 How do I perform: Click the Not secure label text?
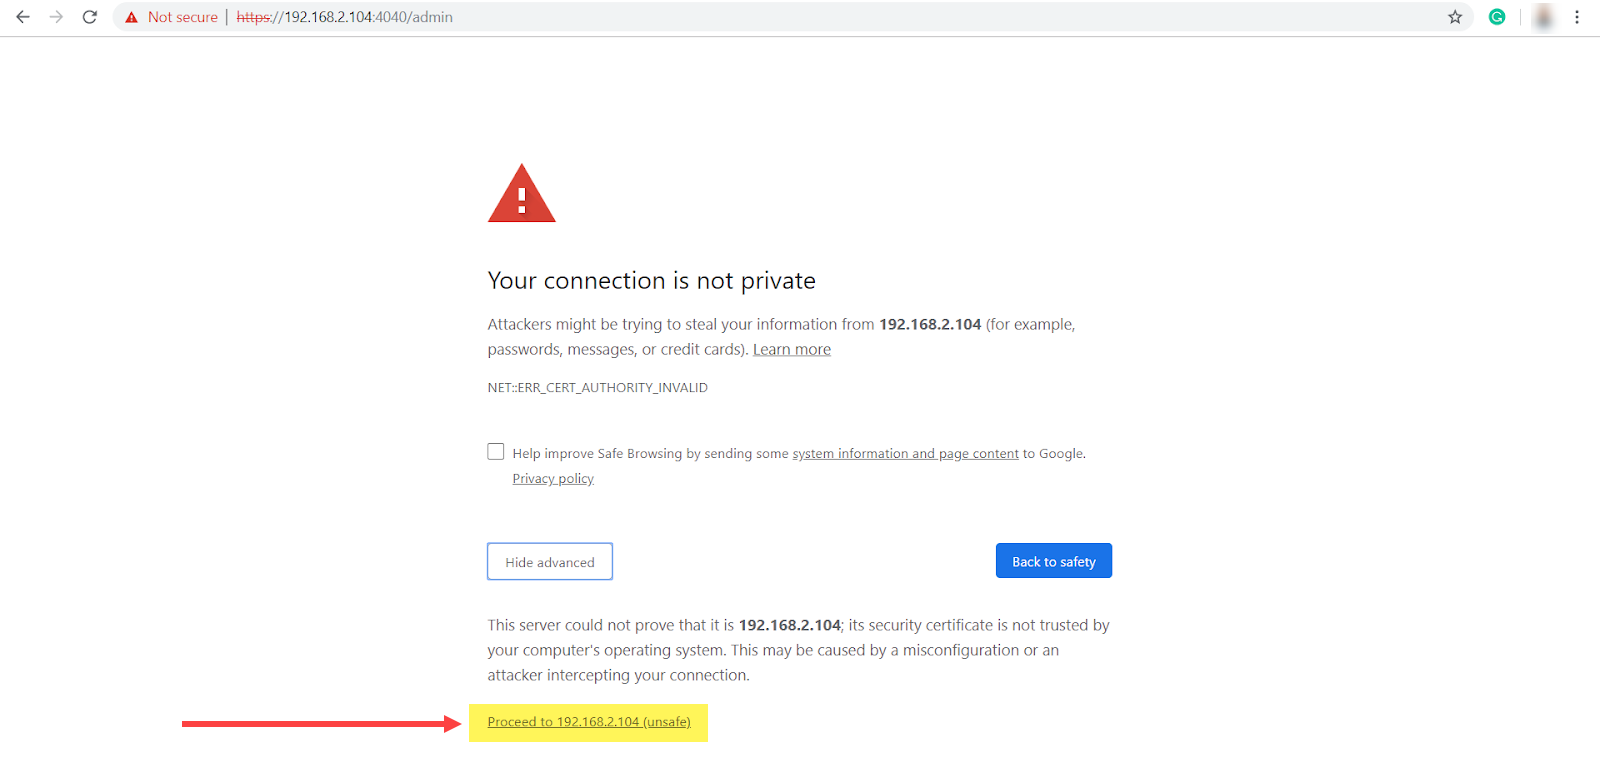pos(183,17)
